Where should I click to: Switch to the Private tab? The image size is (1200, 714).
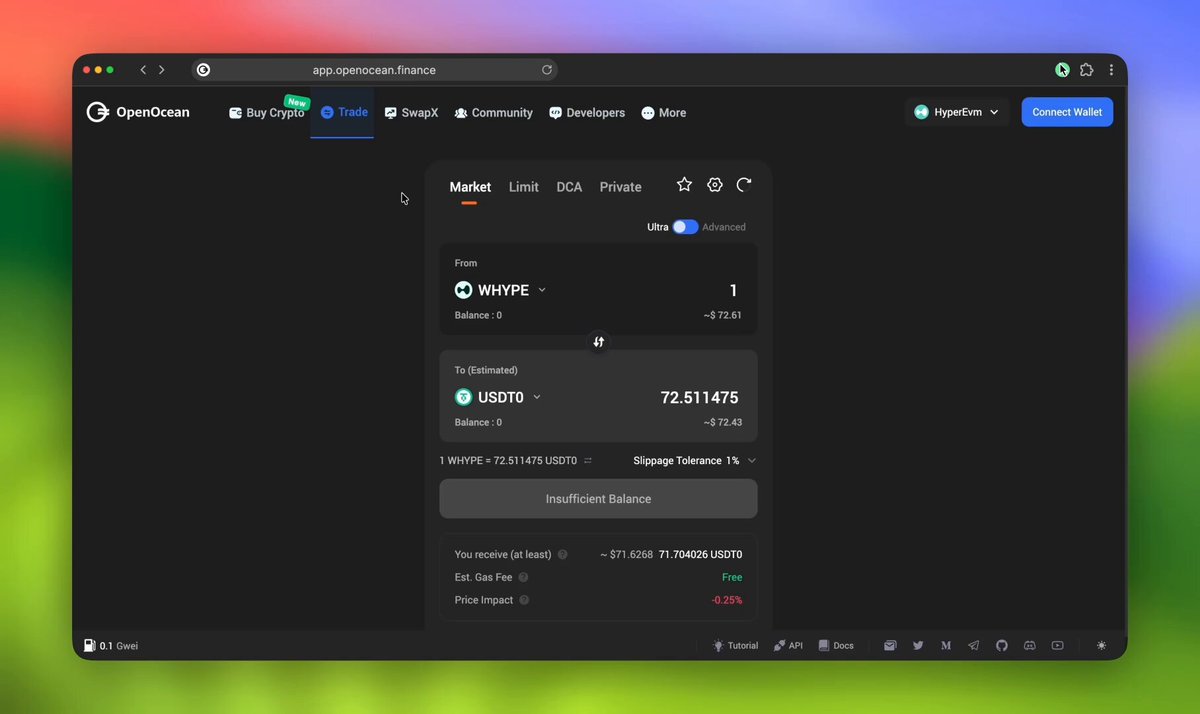click(x=621, y=187)
